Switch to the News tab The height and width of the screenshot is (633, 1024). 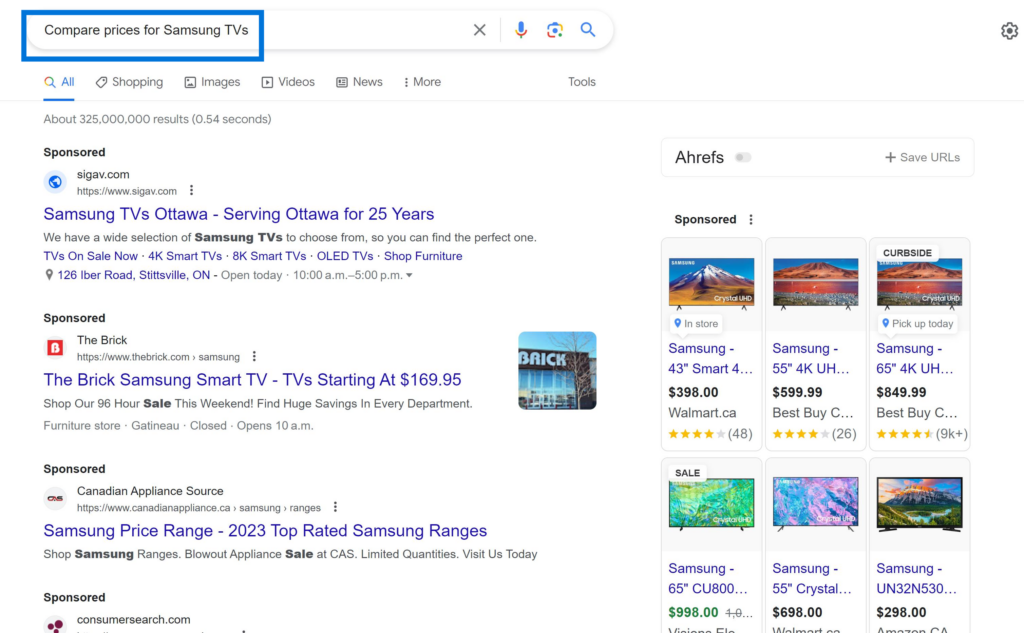click(x=359, y=82)
